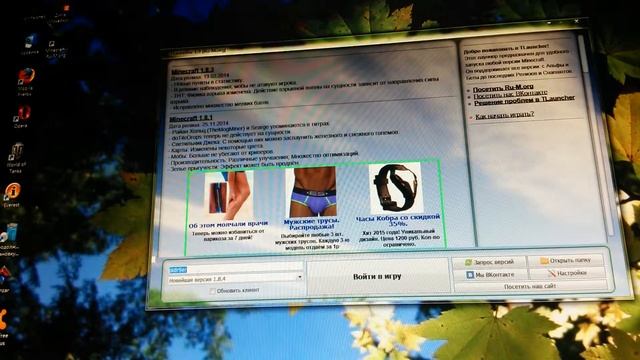Open the Everest desktop shortcut
640x360 pixels.
click(13, 191)
